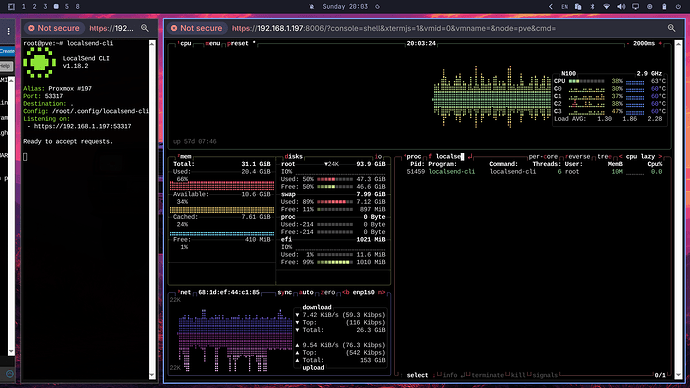Open the display monitor tray icon
Image resolution: width=690 pixels, height=388 pixels.
635,7
